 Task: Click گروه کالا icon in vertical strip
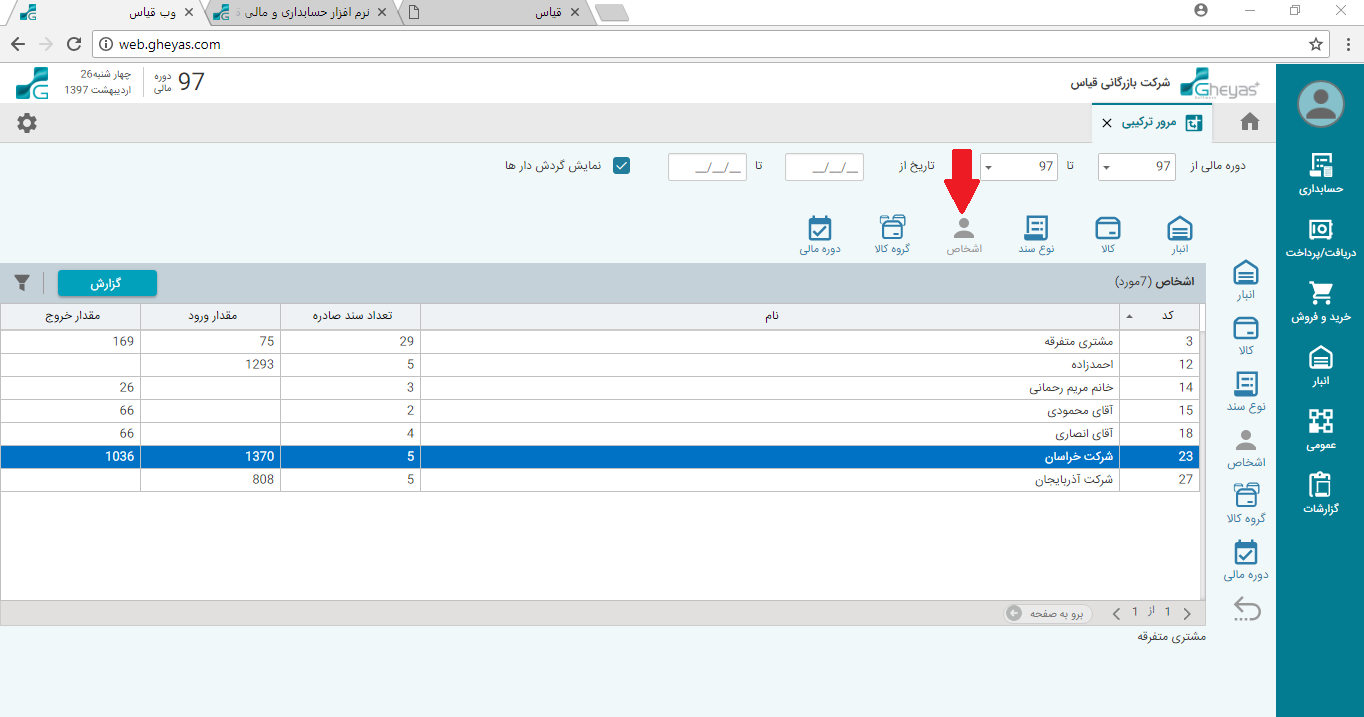coord(1246,504)
